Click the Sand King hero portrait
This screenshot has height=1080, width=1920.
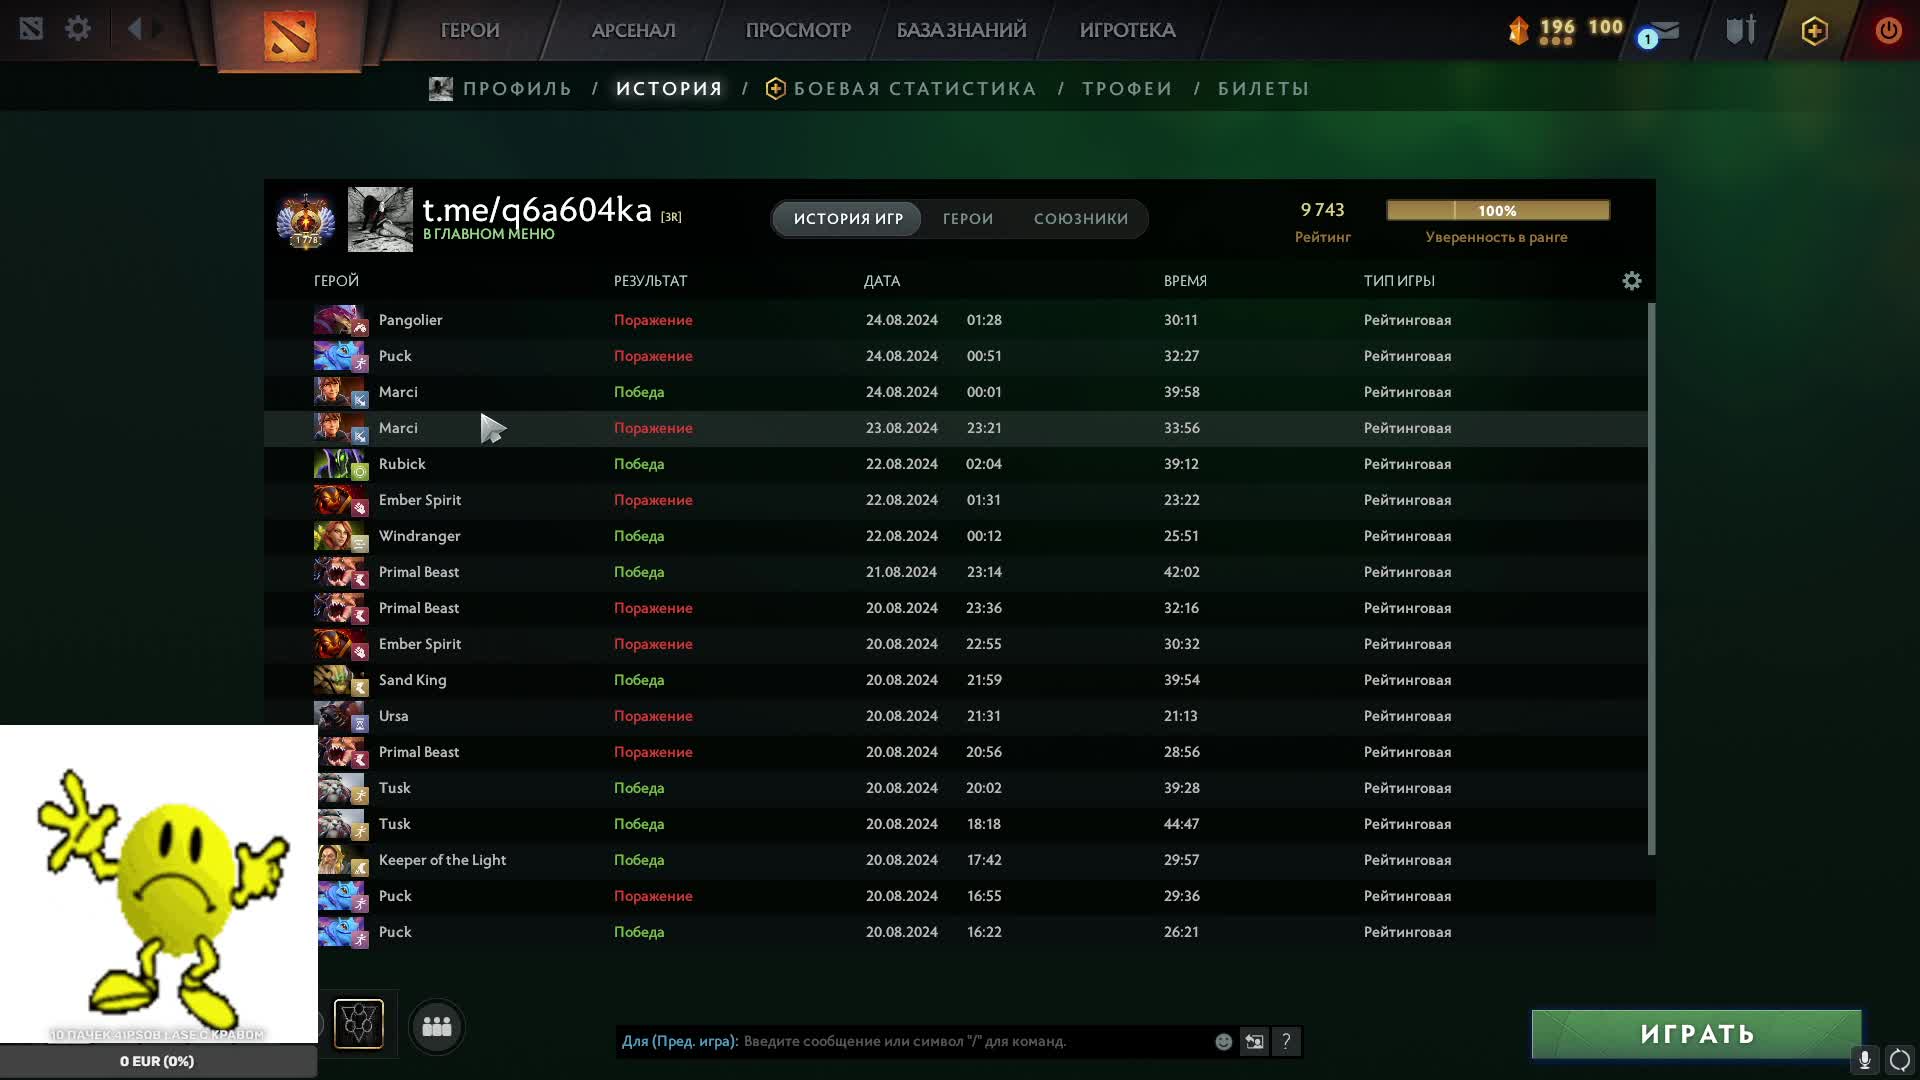point(341,680)
